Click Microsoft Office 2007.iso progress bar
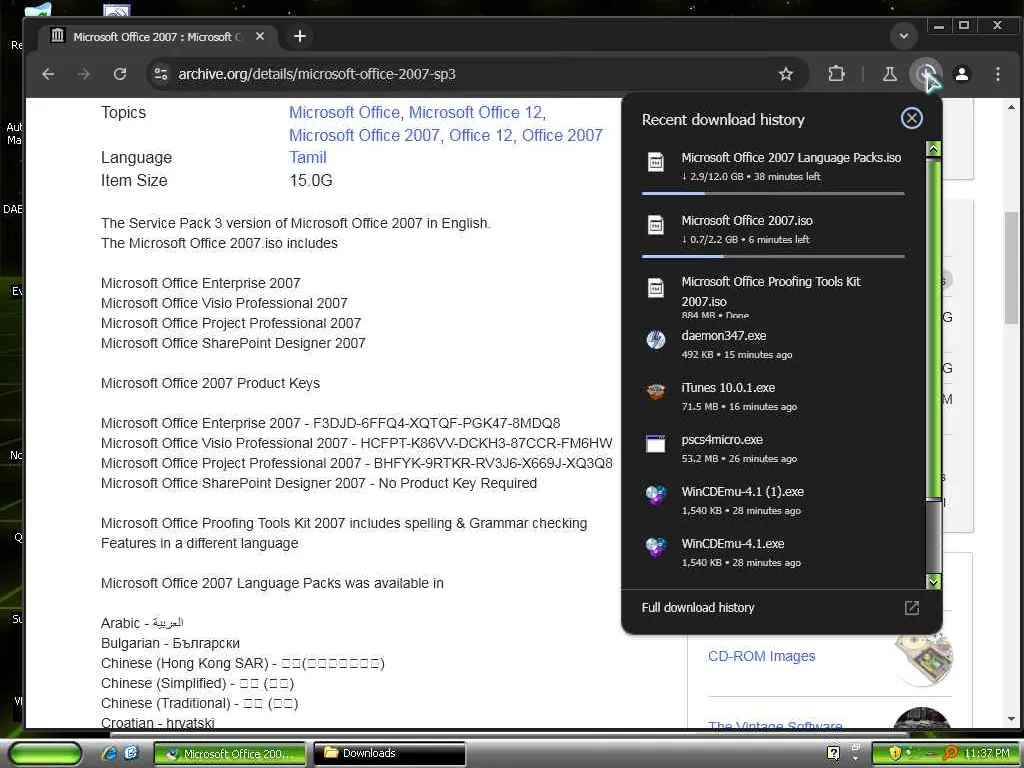Screen dimensions: 1024x768 click(773, 257)
